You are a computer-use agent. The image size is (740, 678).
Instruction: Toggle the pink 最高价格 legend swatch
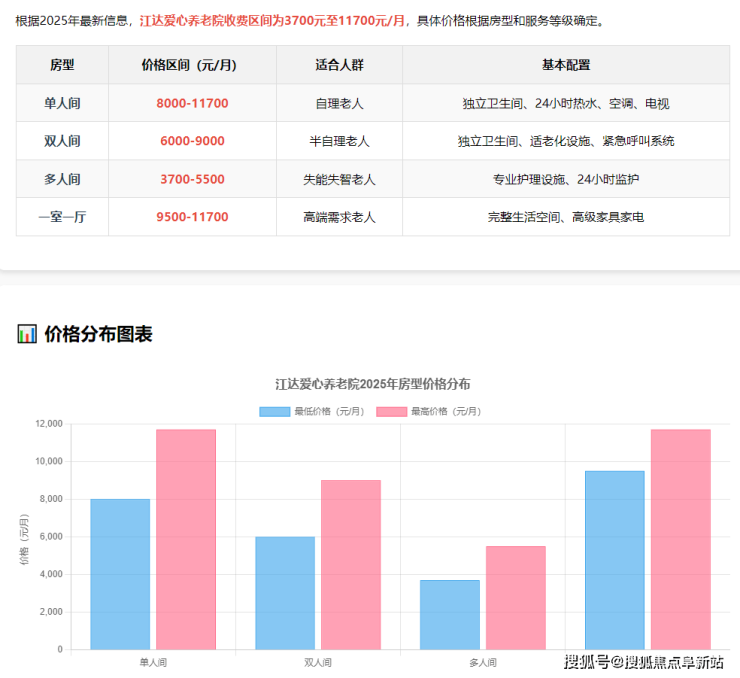391,411
